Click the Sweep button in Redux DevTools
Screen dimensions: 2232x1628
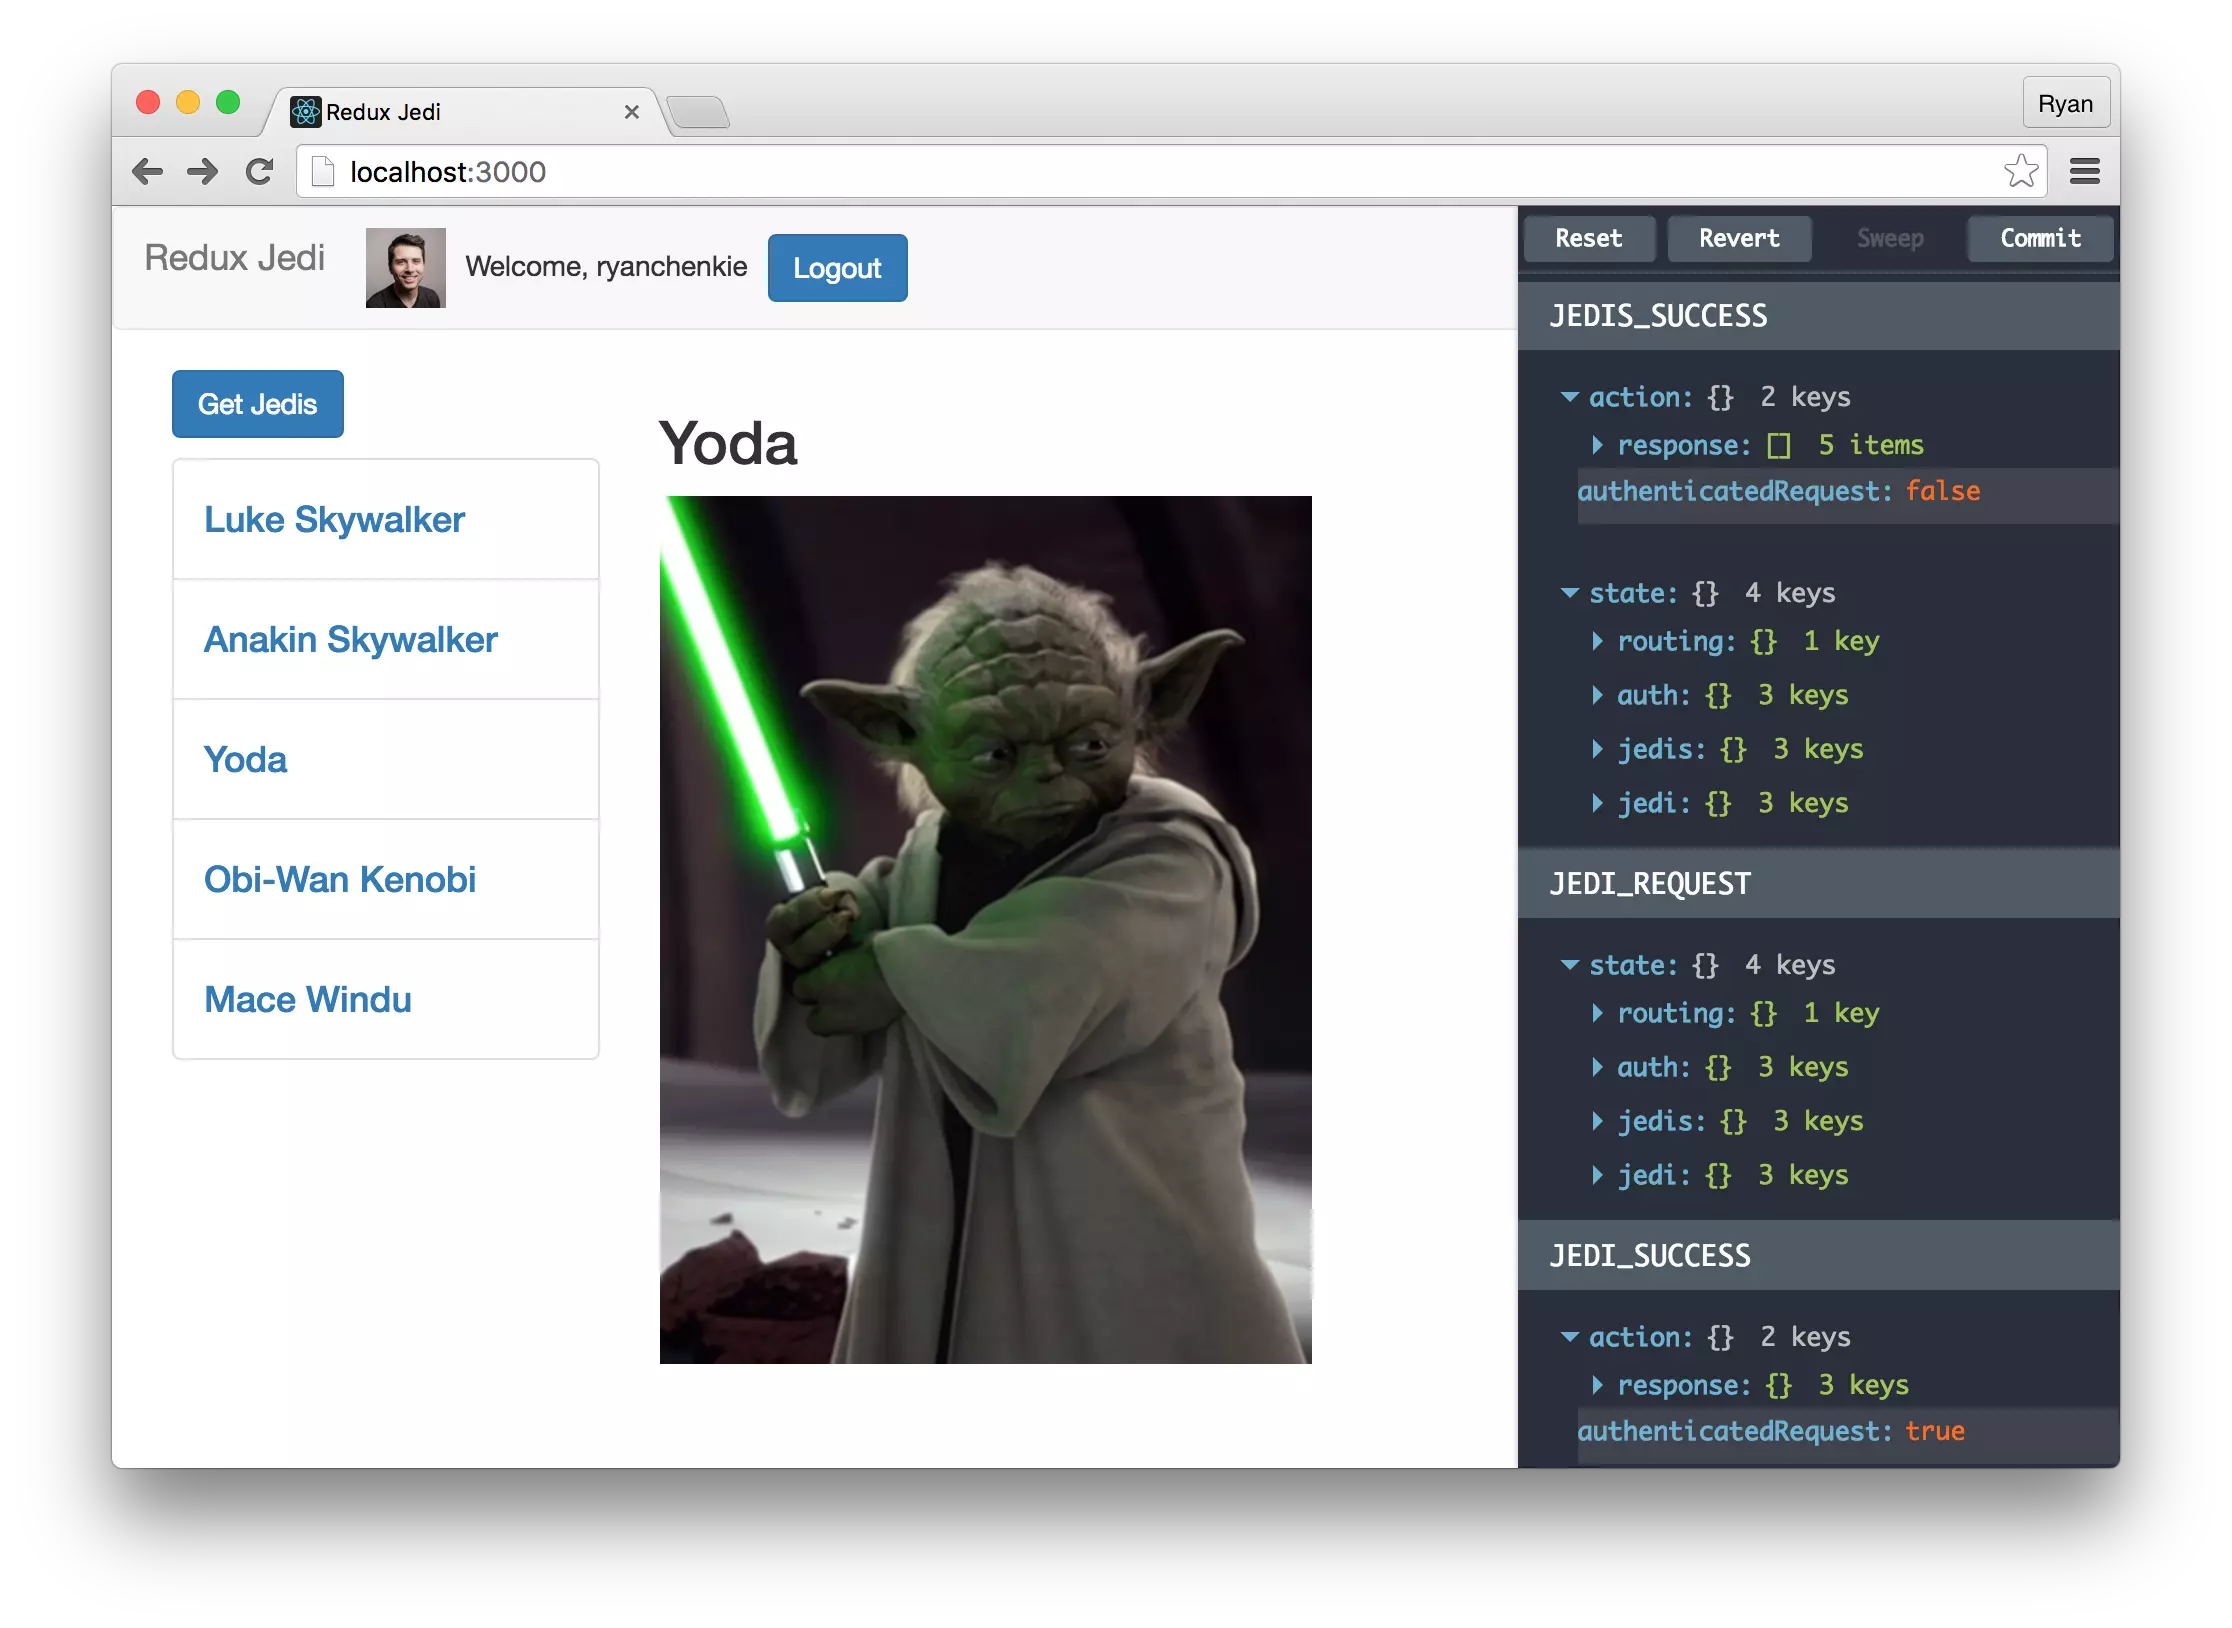point(1889,238)
